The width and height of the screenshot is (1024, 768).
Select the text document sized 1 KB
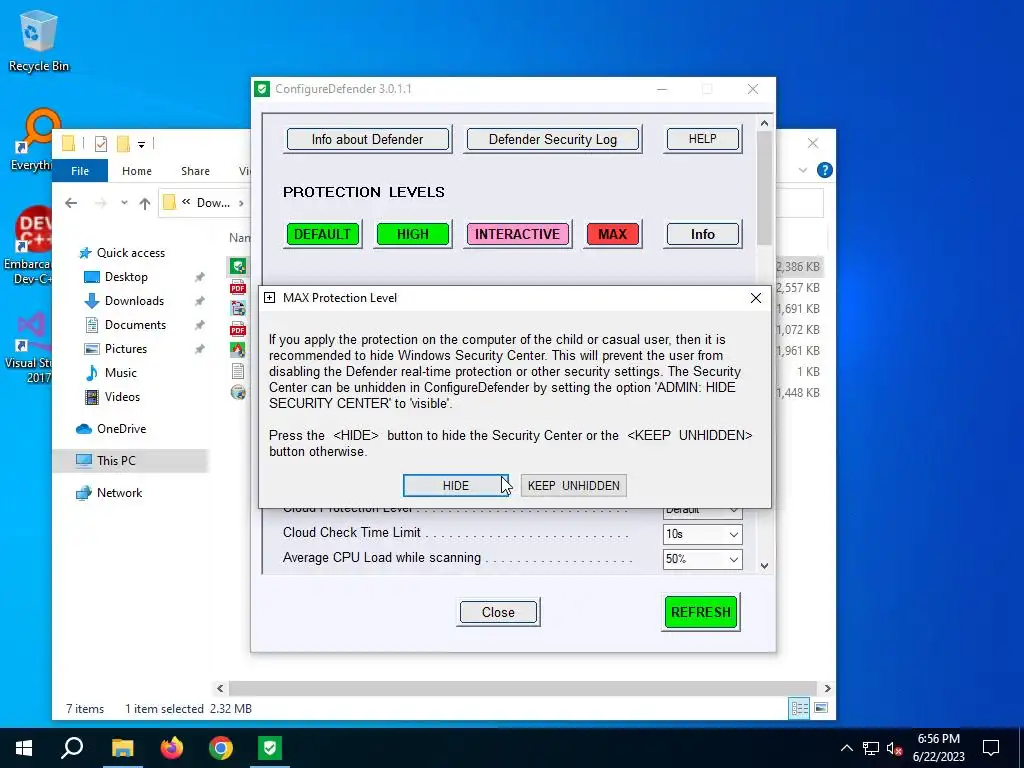pyautogui.click(x=238, y=371)
